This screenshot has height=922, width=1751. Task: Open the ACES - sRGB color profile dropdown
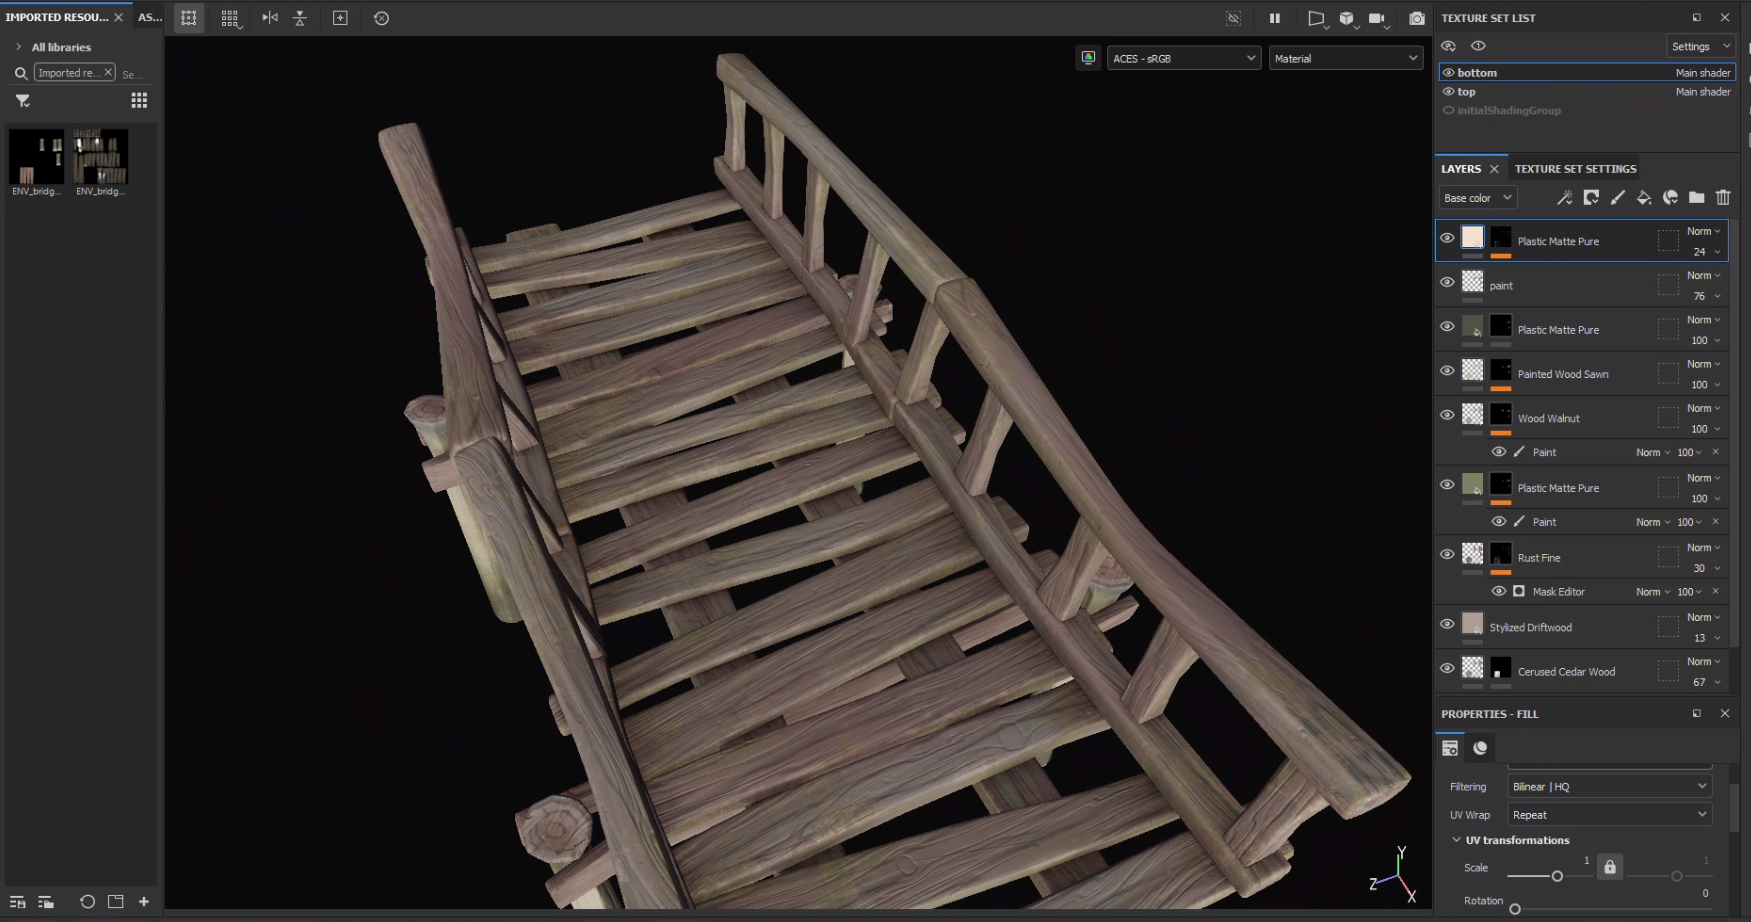1183,58
